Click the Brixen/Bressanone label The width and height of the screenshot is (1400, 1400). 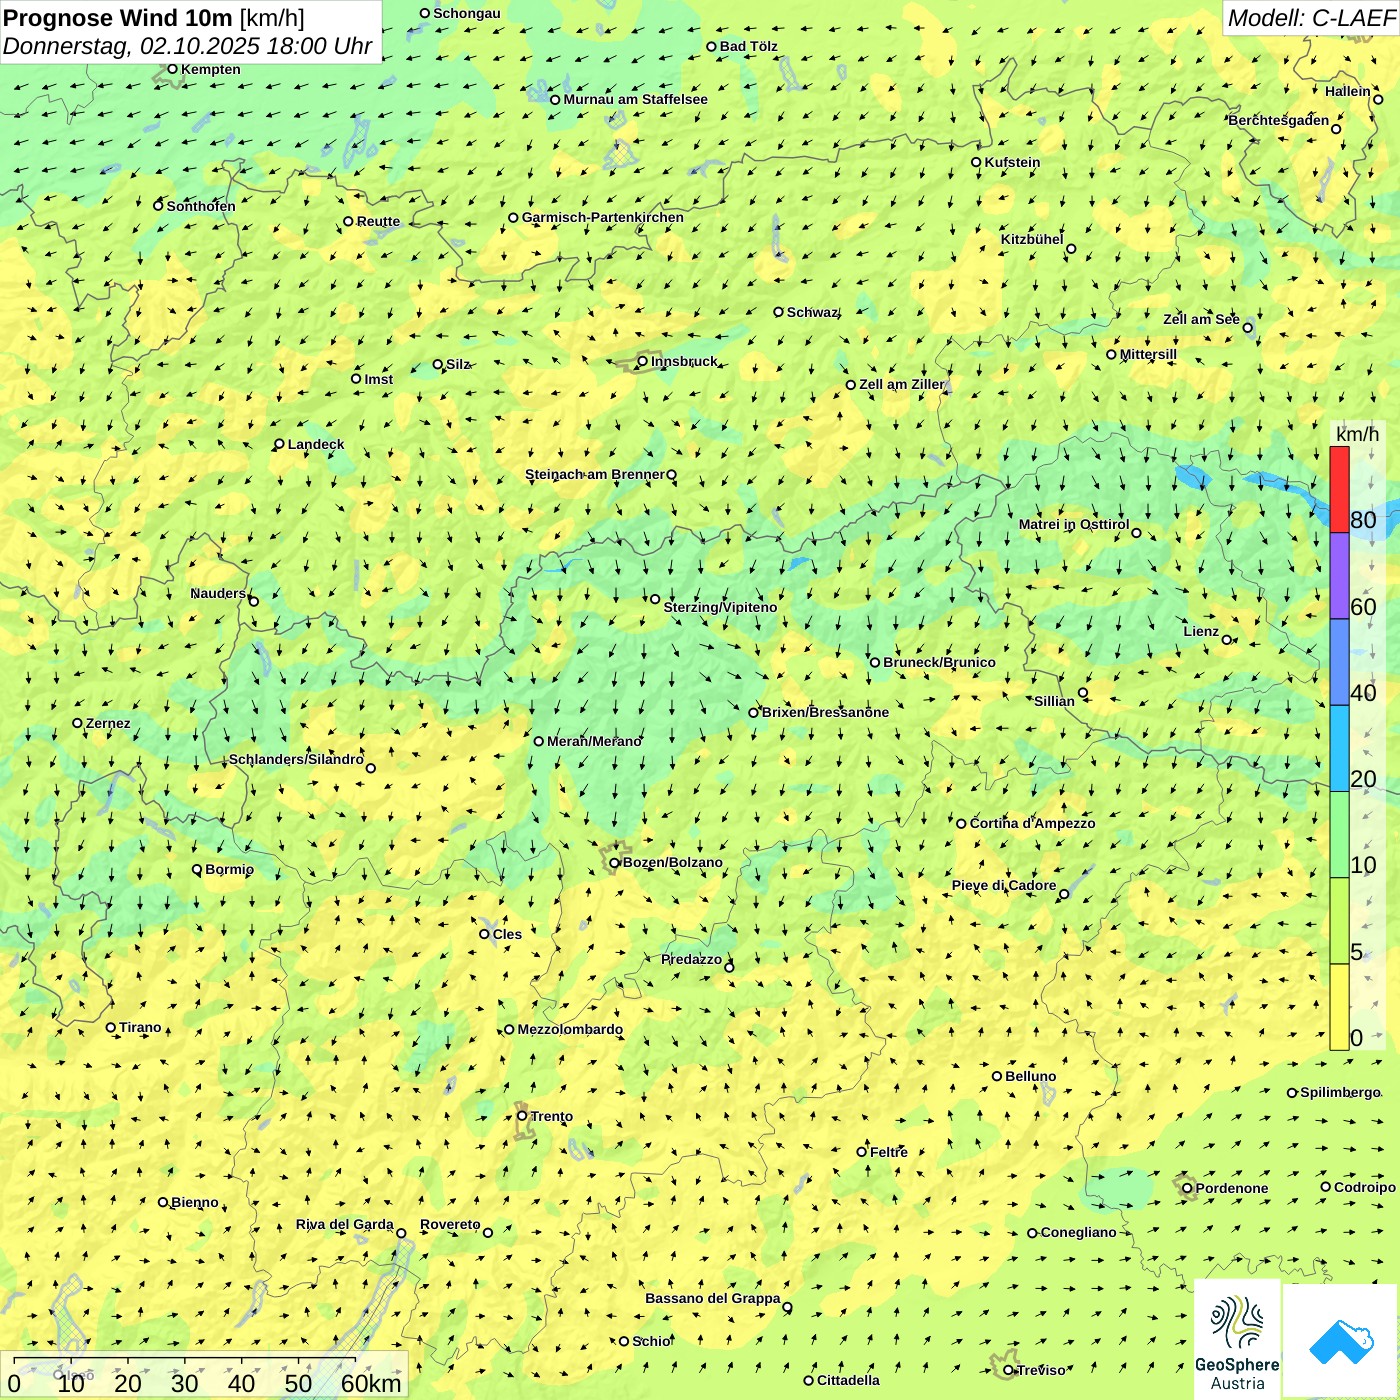825,712
